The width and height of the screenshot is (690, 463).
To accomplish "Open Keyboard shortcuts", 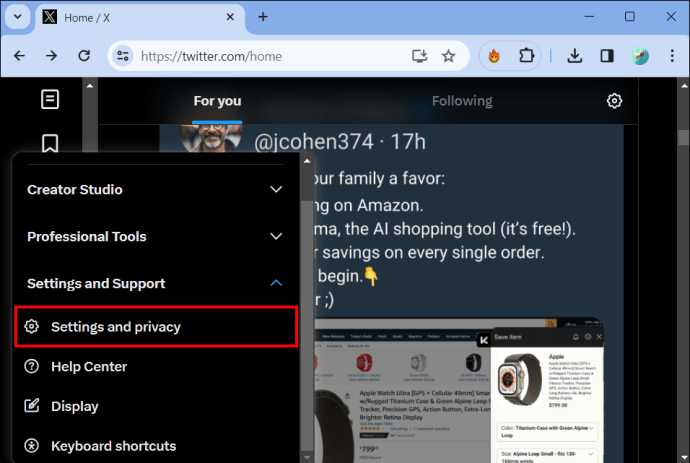I will (156, 446).
